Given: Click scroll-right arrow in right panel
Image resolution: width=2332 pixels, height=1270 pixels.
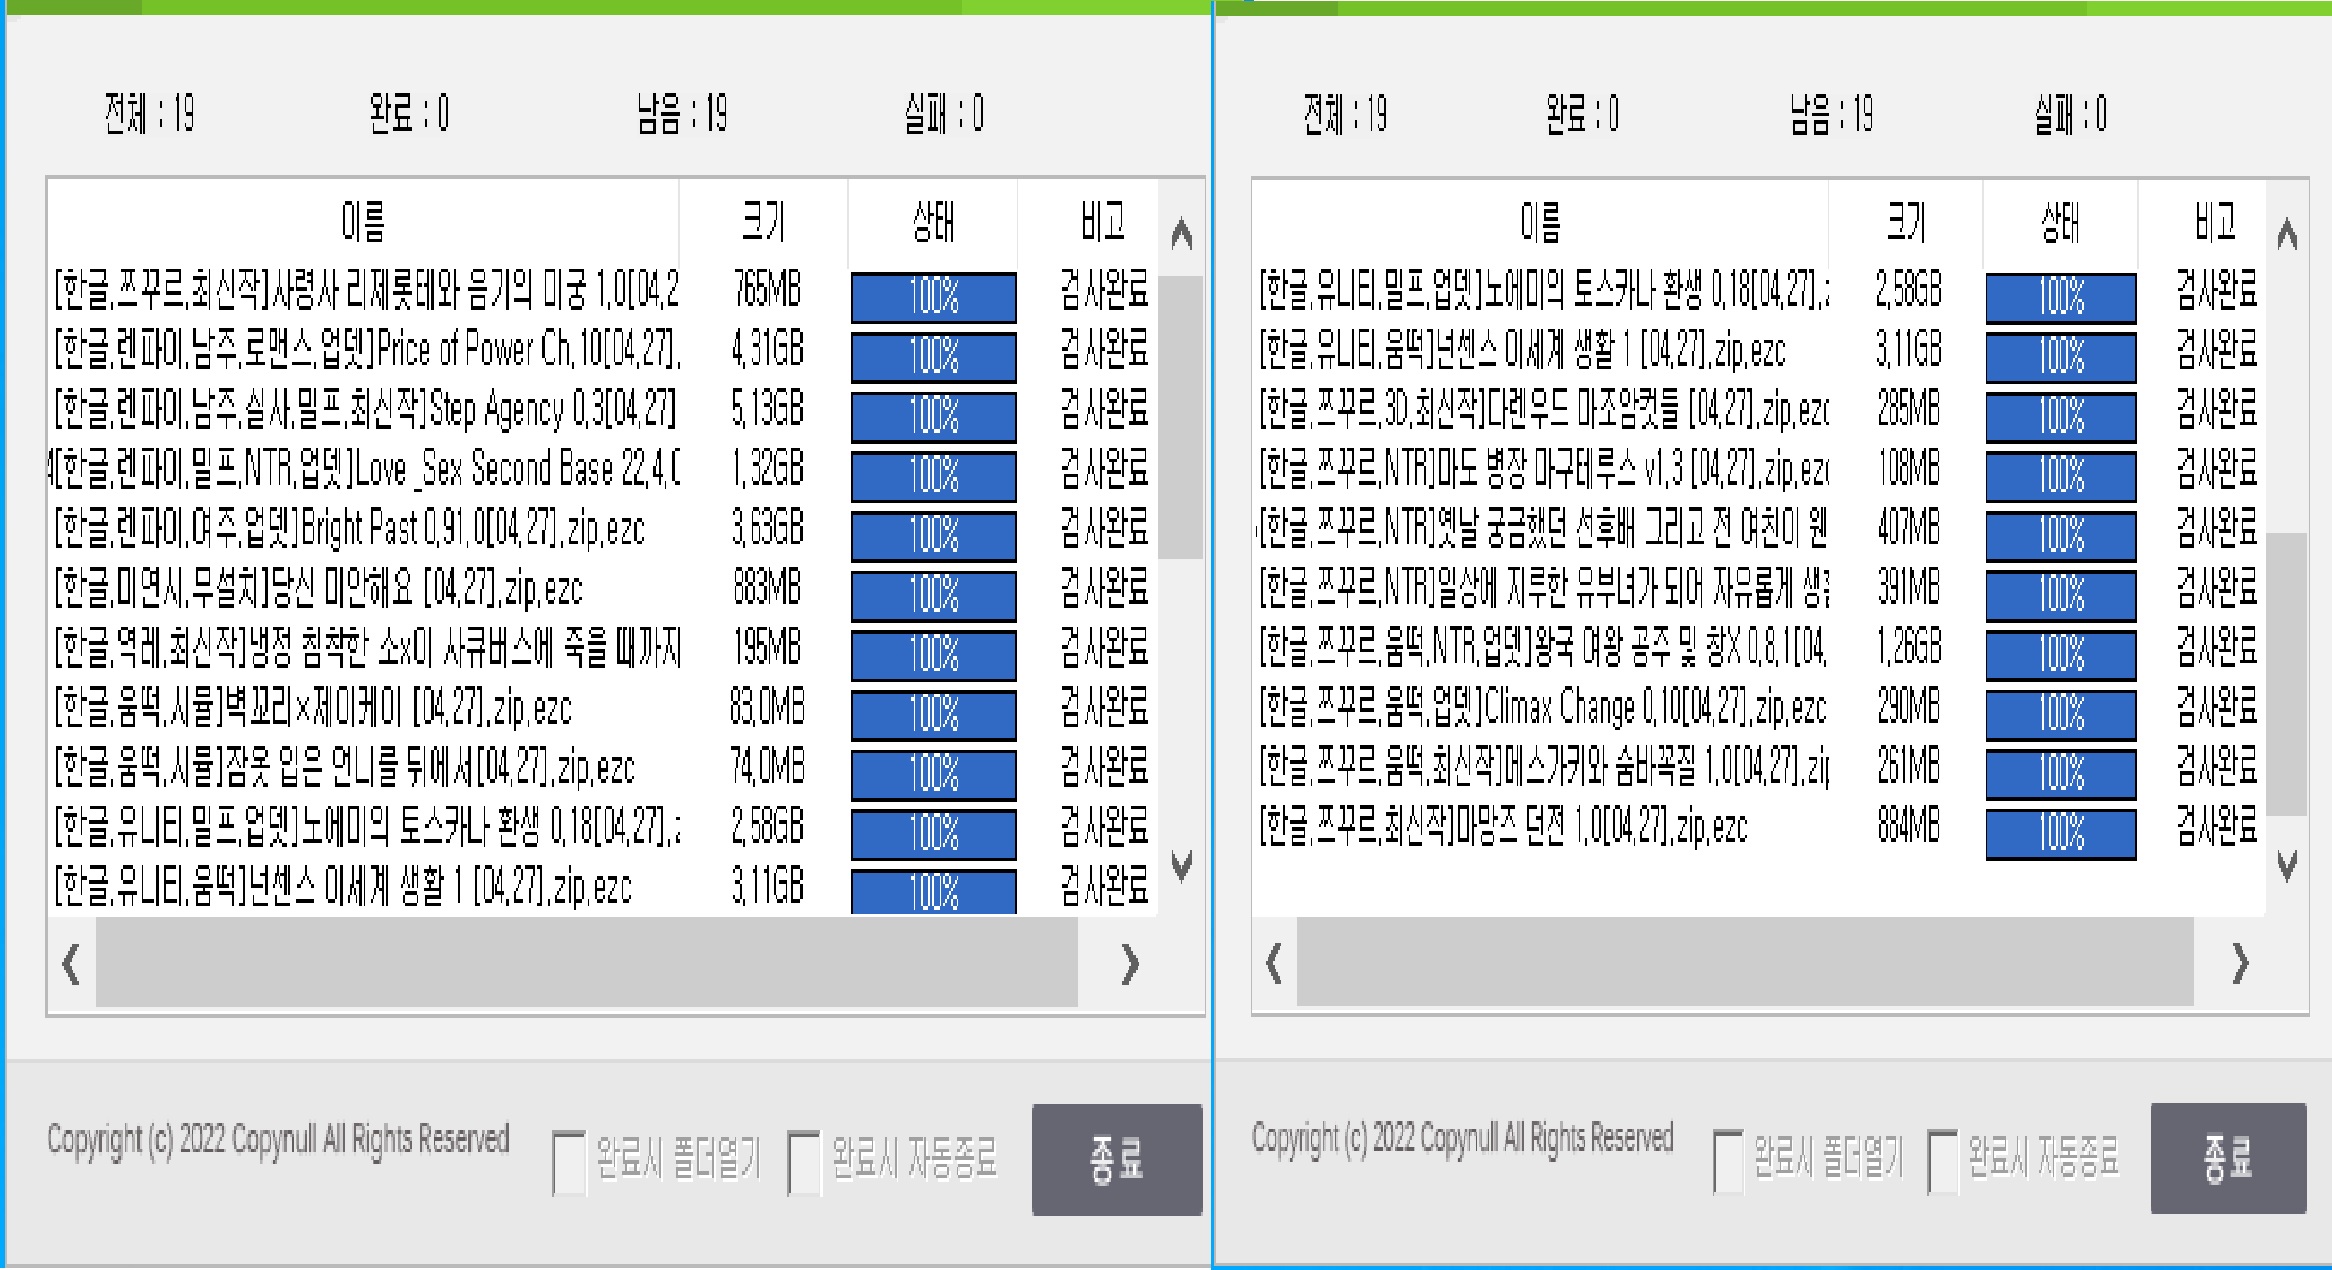Looking at the screenshot, I should coord(2240,964).
